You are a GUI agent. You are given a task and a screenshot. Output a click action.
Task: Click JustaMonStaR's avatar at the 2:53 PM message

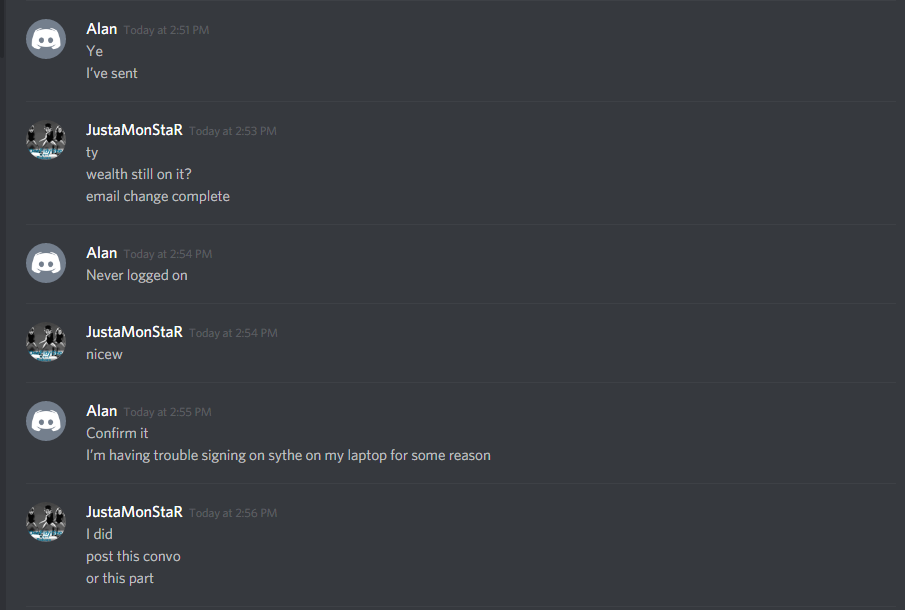click(46, 140)
